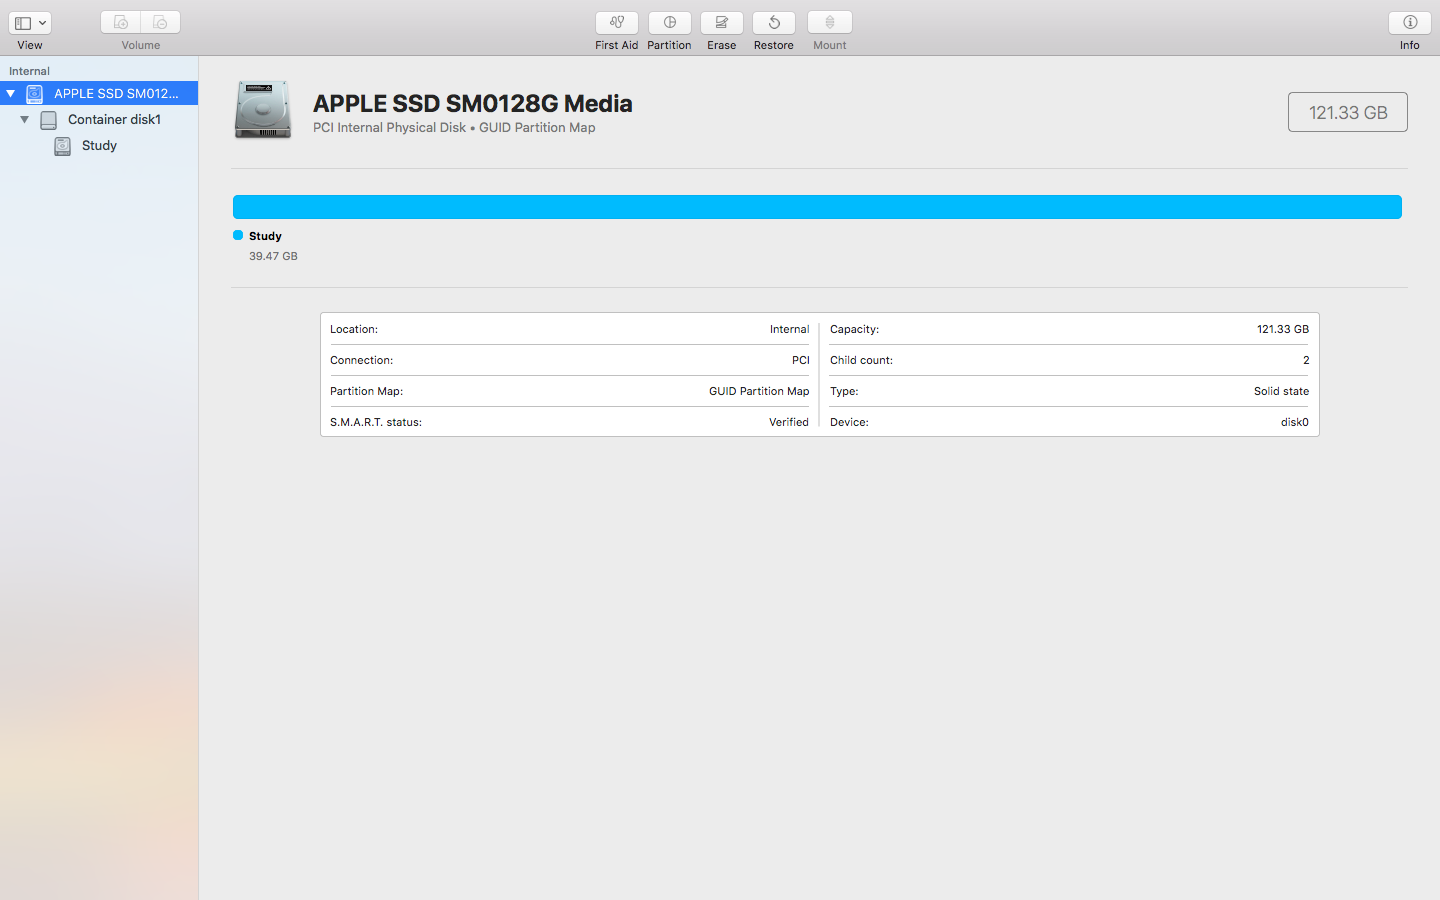Collapse the Container disk1 disclosure triangle
The width and height of the screenshot is (1440, 900).
coord(25,119)
